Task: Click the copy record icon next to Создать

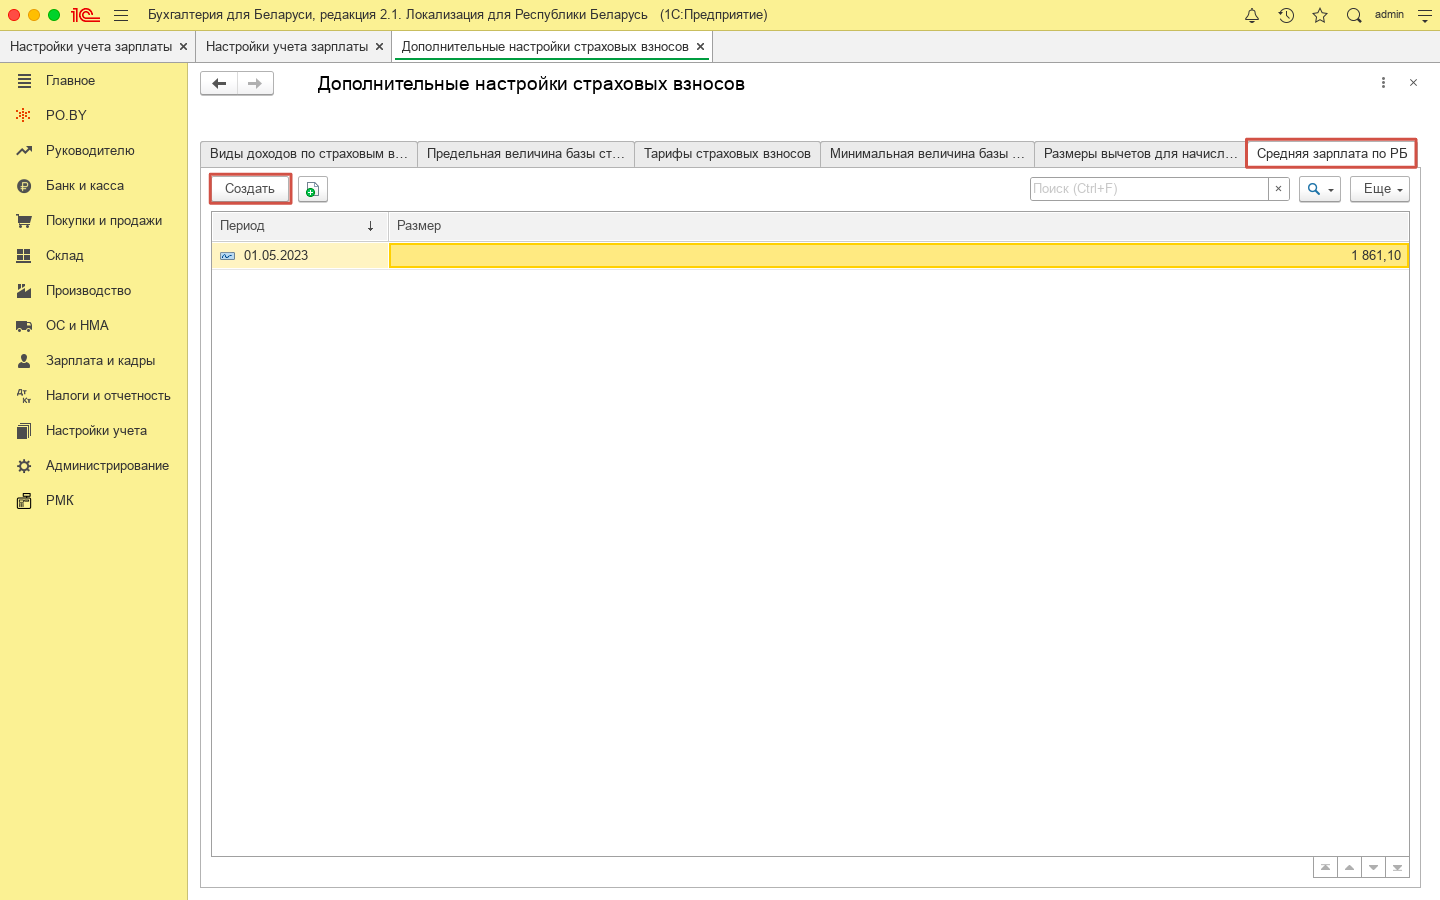Action: pyautogui.click(x=313, y=189)
